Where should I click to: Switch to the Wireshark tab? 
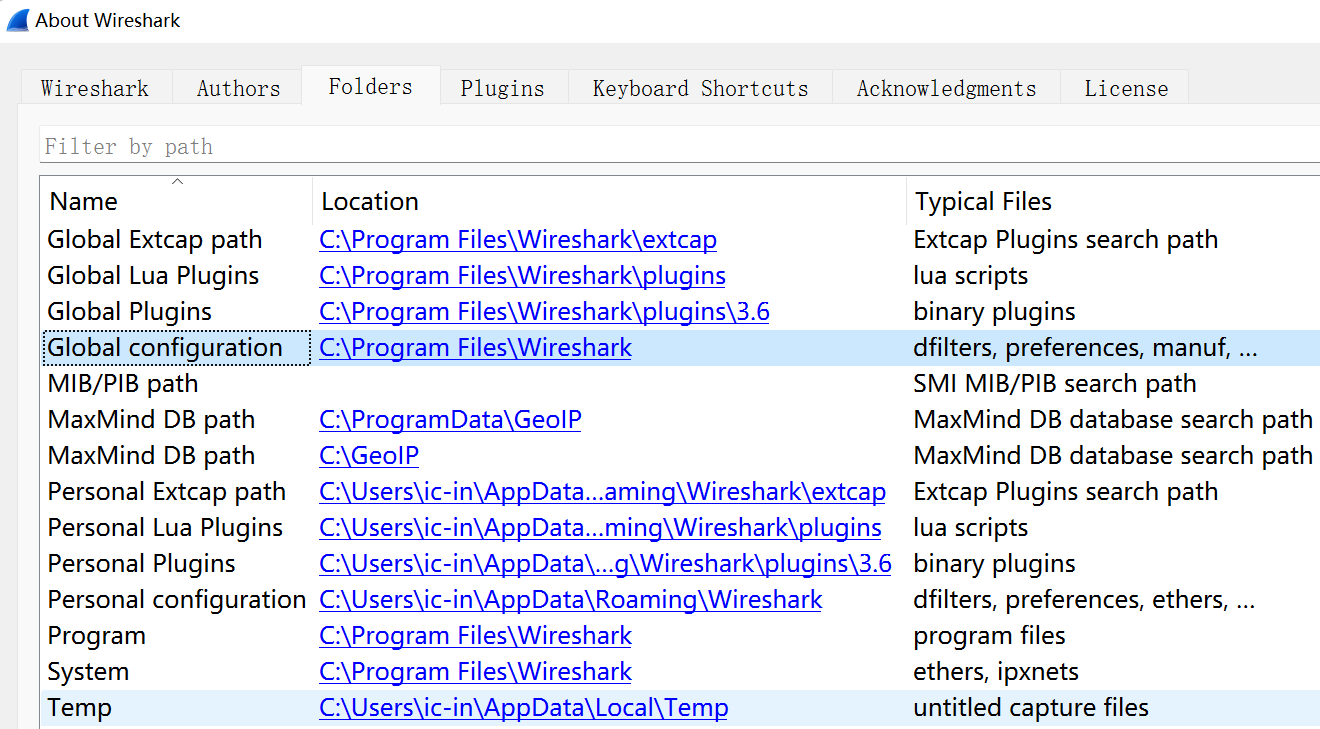(95, 88)
